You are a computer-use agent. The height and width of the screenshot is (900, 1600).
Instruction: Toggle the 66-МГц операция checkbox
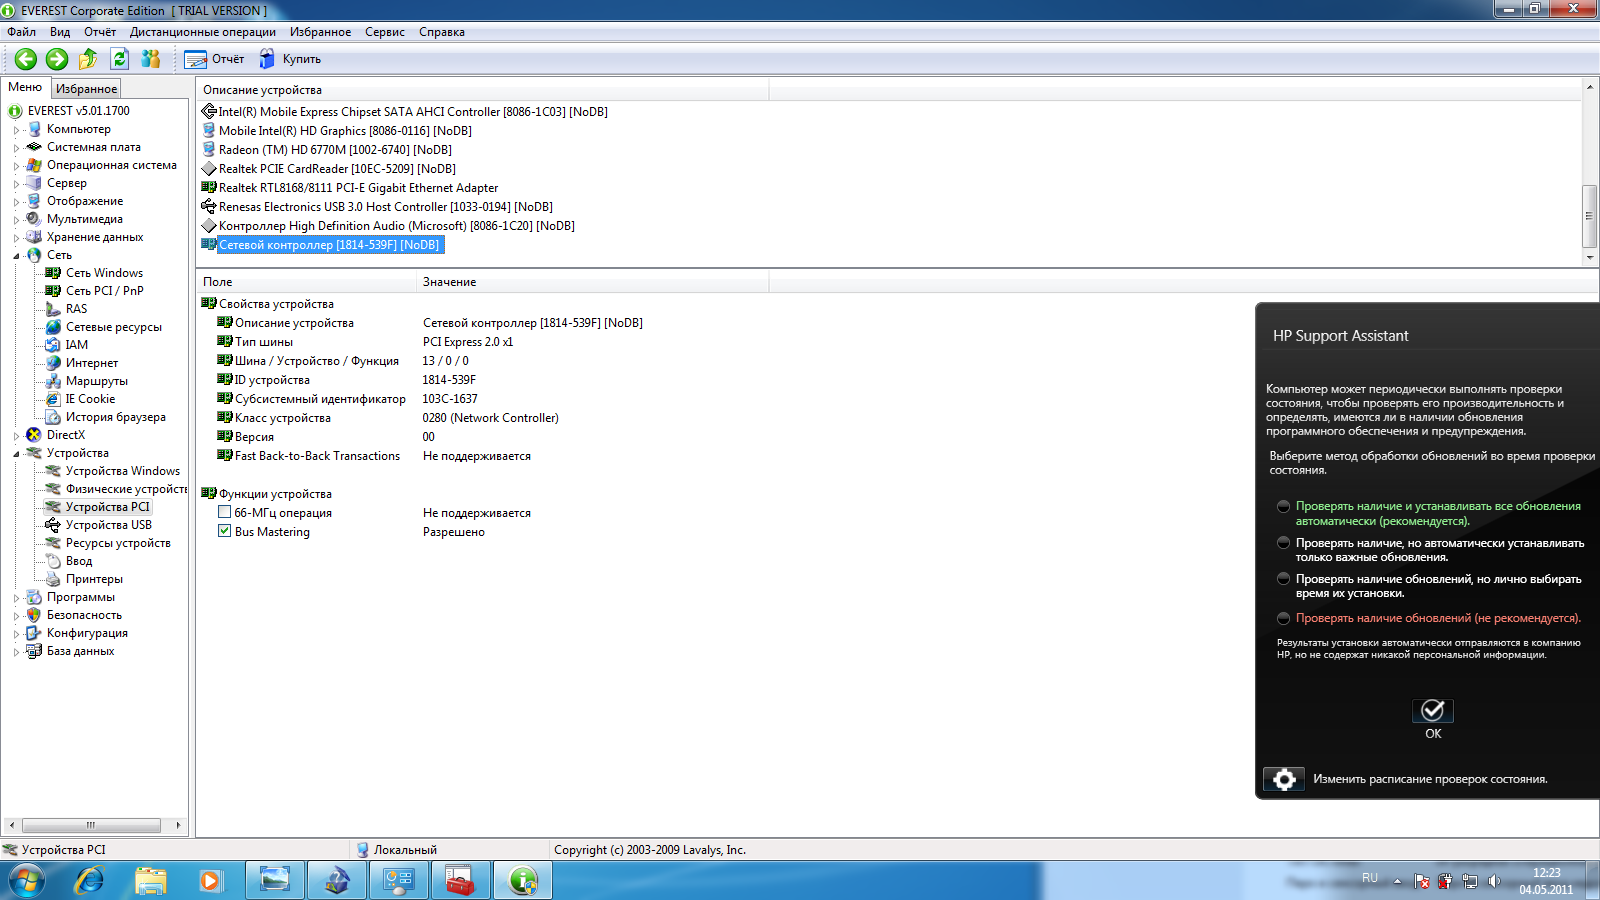(225, 512)
